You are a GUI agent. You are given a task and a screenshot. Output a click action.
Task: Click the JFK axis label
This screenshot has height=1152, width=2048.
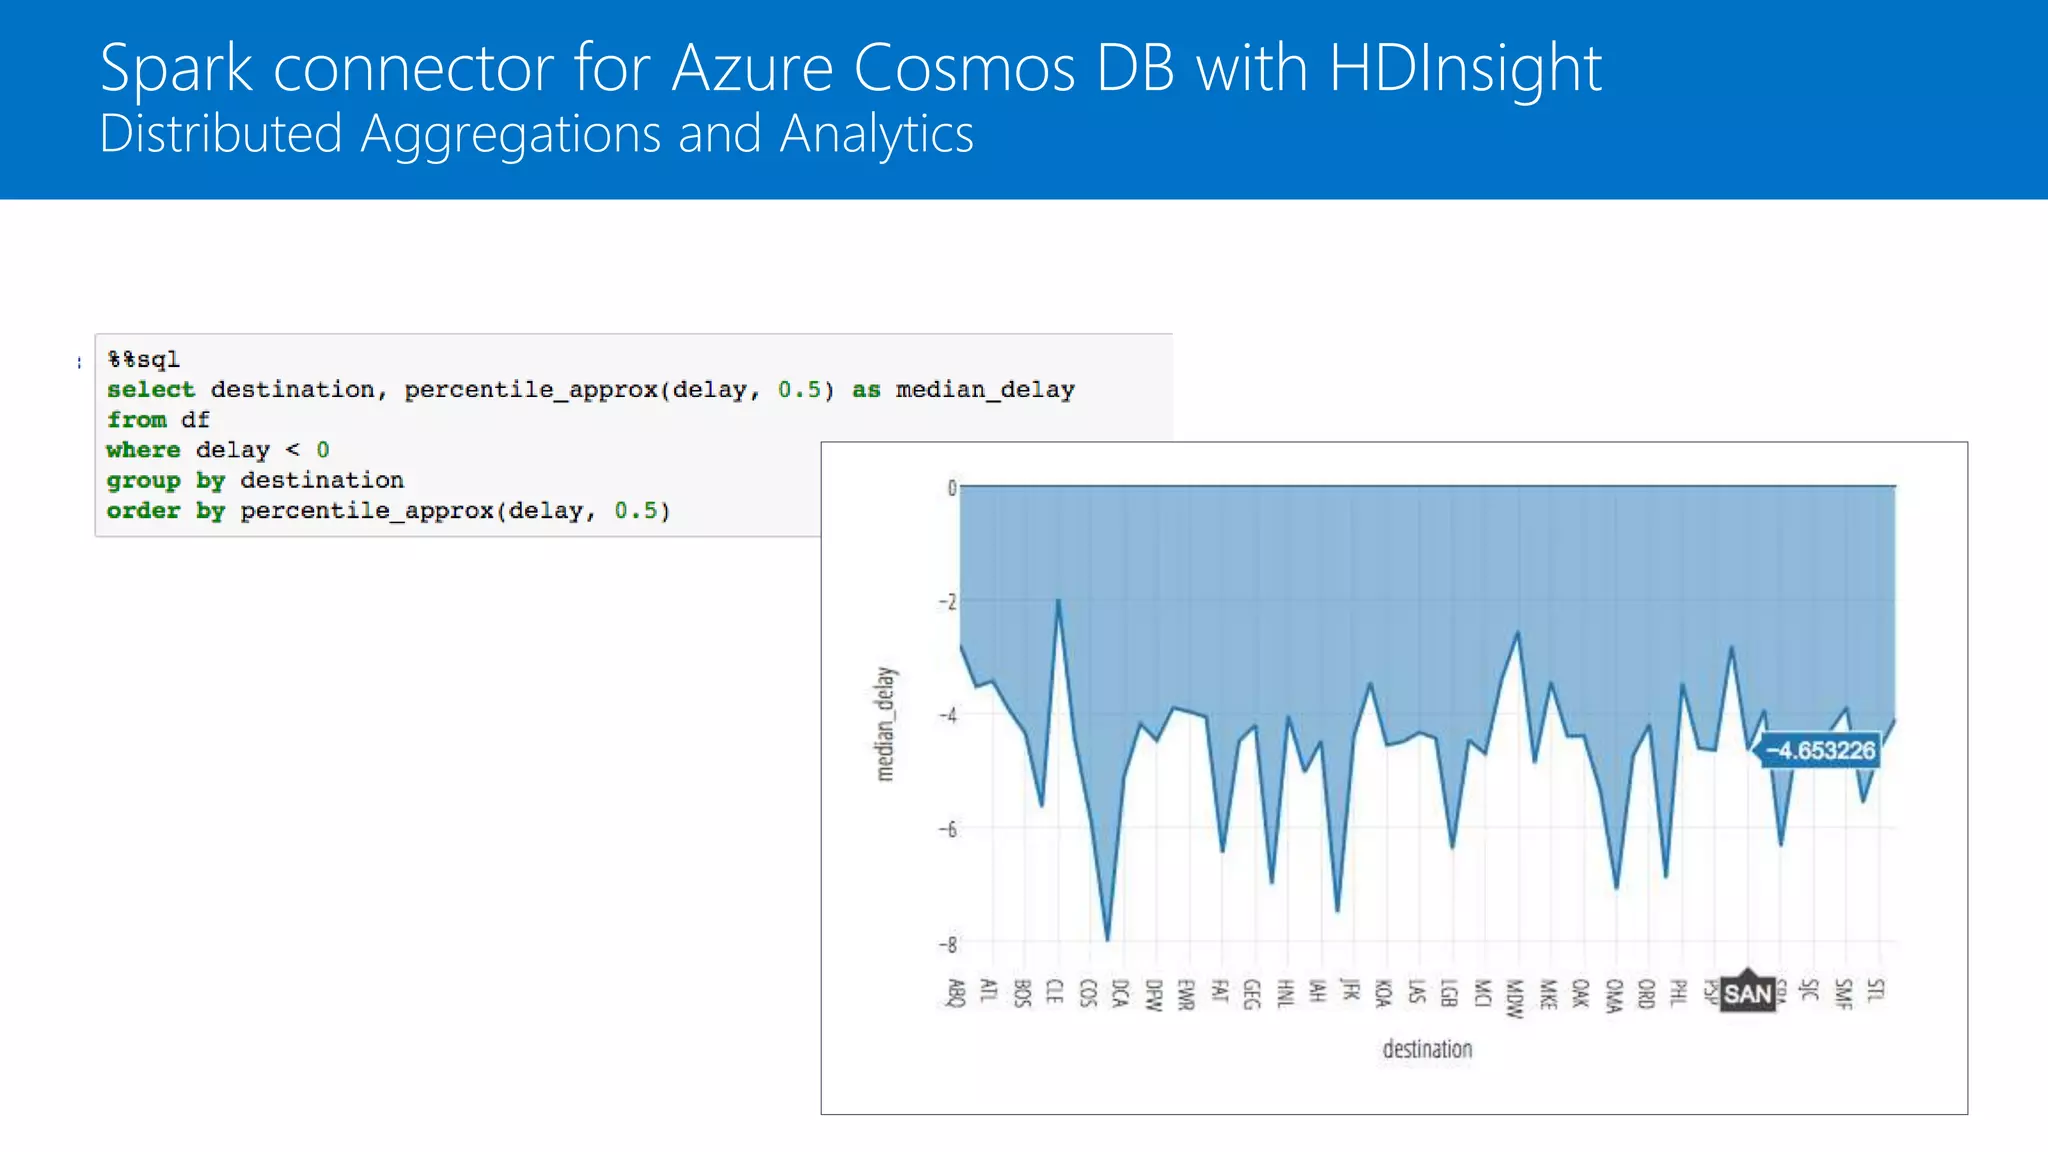pyautogui.click(x=1350, y=990)
